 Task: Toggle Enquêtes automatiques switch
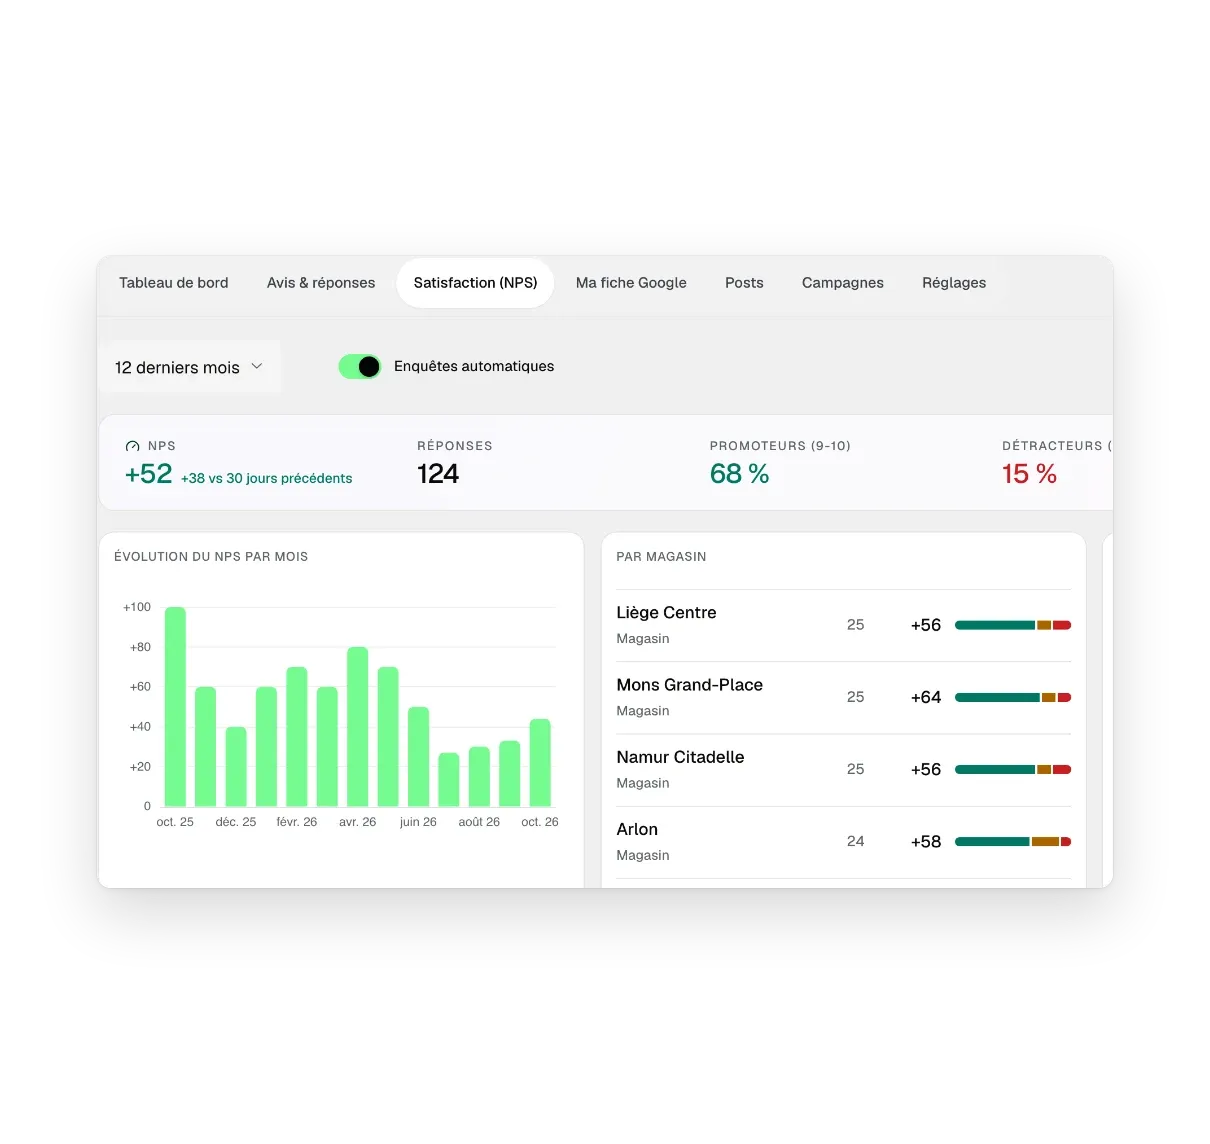click(360, 367)
